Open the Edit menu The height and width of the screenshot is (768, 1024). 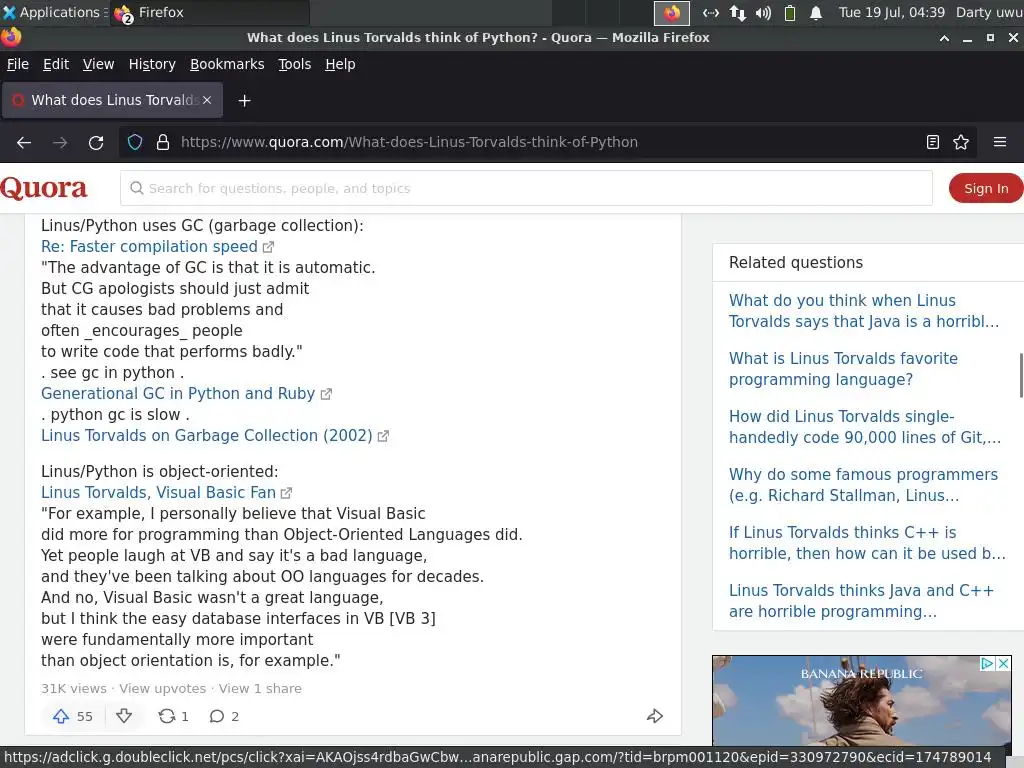pyautogui.click(x=56, y=64)
